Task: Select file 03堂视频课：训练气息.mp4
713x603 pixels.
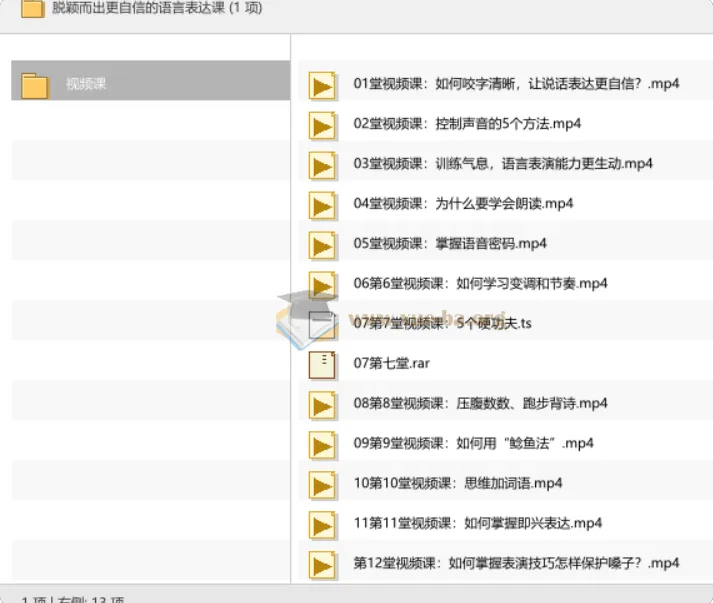Action: click(x=503, y=164)
